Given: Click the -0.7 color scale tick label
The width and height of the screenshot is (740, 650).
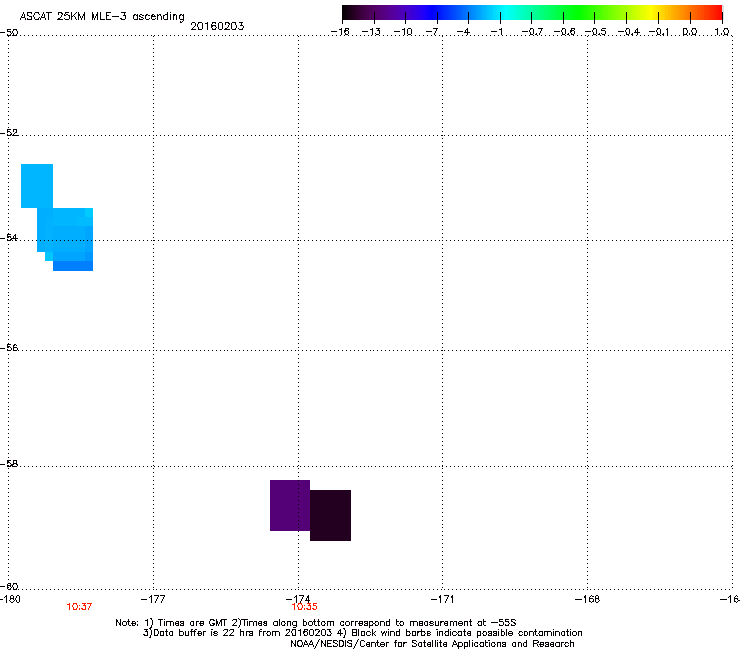Looking at the screenshot, I should [x=532, y=32].
